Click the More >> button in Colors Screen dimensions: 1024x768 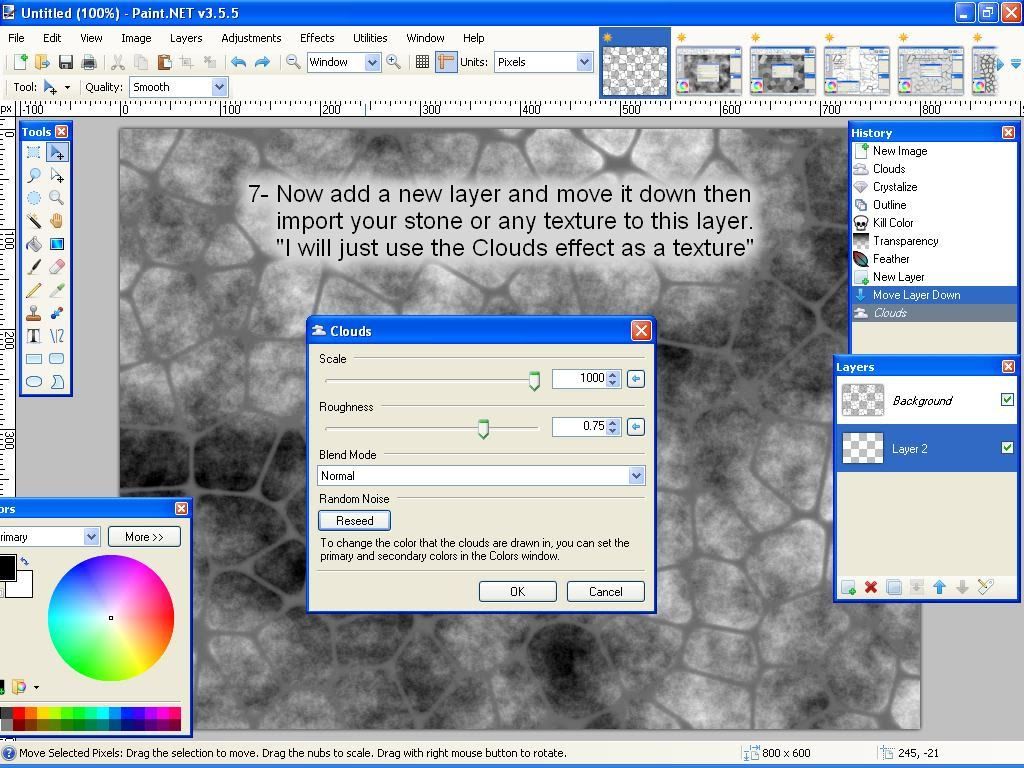(144, 537)
